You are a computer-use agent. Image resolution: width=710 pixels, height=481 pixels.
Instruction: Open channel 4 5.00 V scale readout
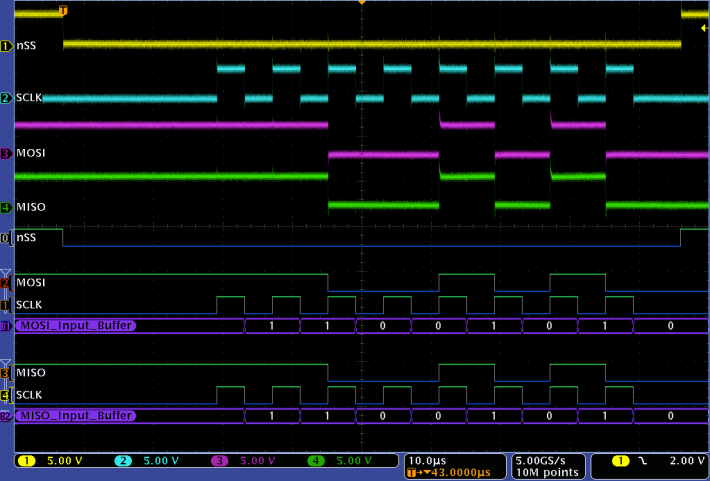pyautogui.click(x=354, y=461)
